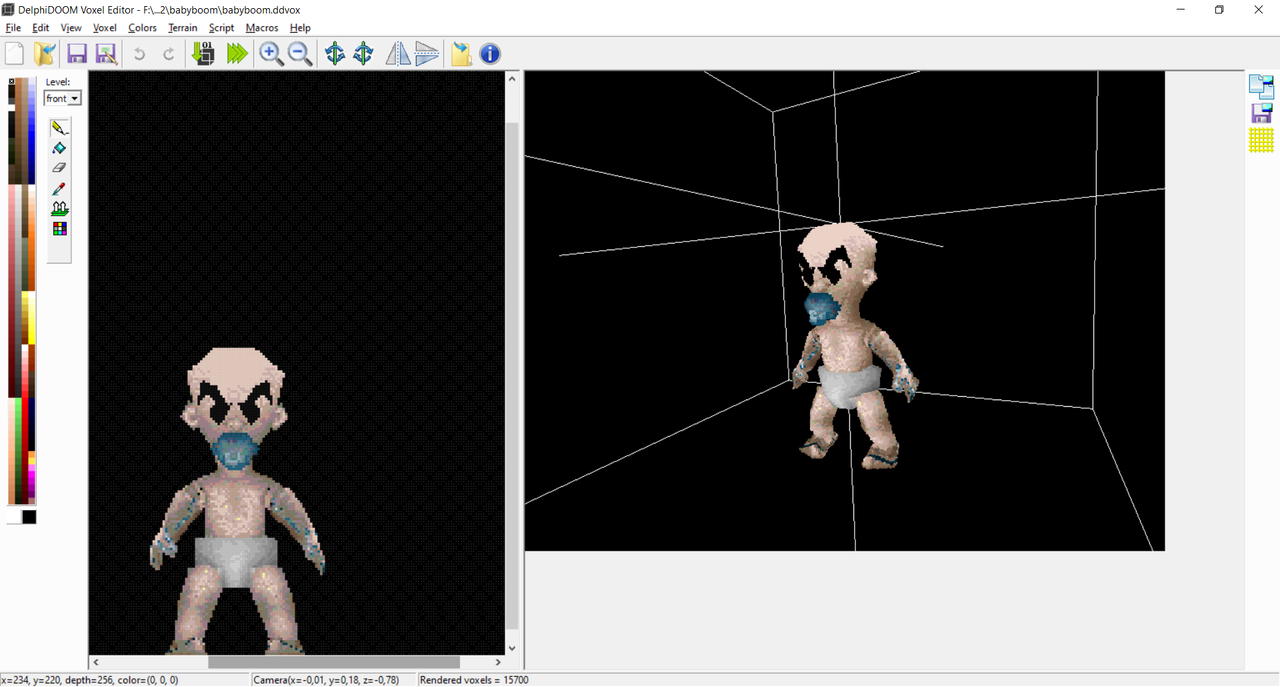Screen dimensions: 1280x687
Task: Open the Edit menu
Action: tap(41, 28)
